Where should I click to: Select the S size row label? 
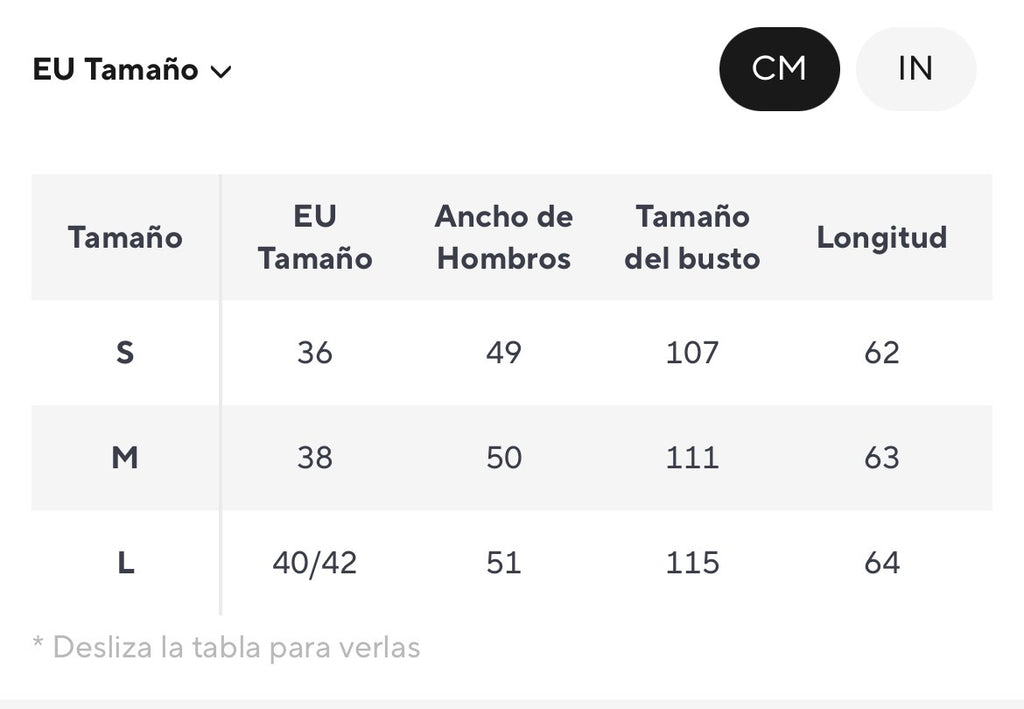[125, 353]
